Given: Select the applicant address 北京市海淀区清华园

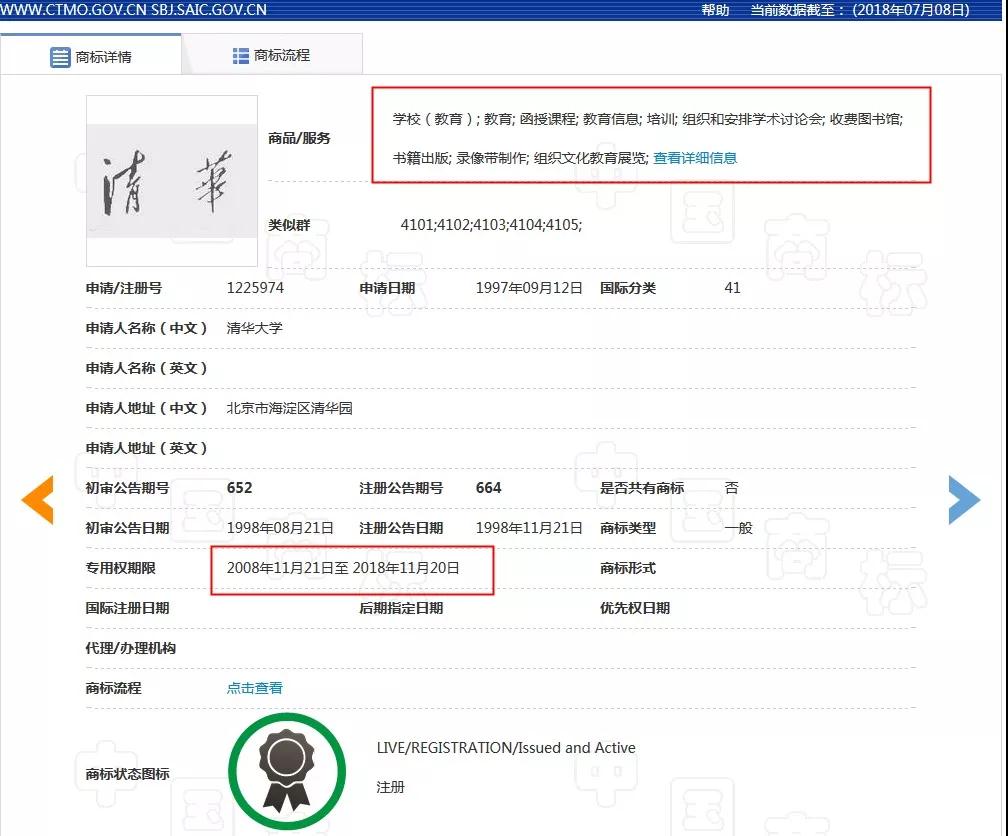Looking at the screenshot, I should [289, 408].
